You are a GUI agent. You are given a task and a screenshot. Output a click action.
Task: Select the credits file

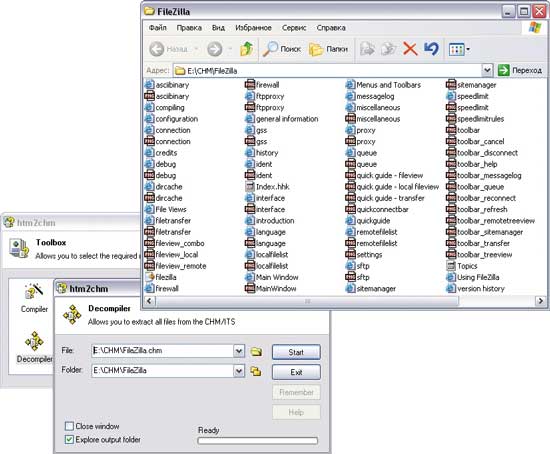(161, 153)
